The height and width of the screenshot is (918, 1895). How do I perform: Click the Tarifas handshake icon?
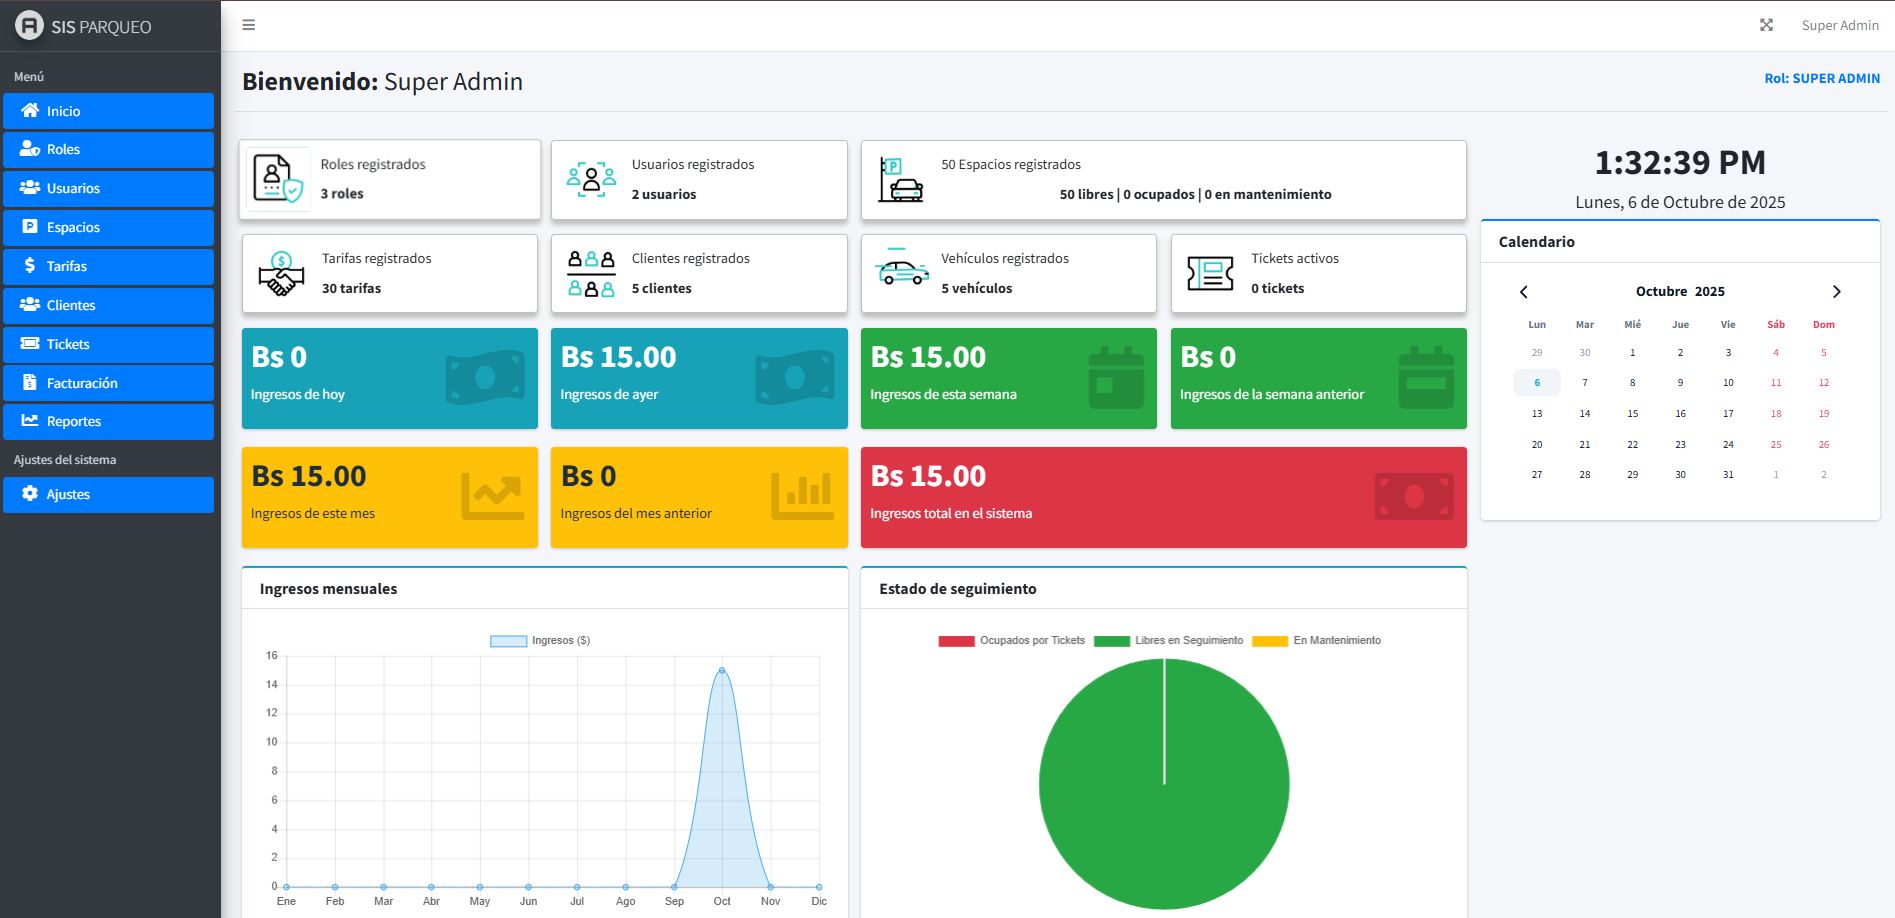[x=281, y=273]
